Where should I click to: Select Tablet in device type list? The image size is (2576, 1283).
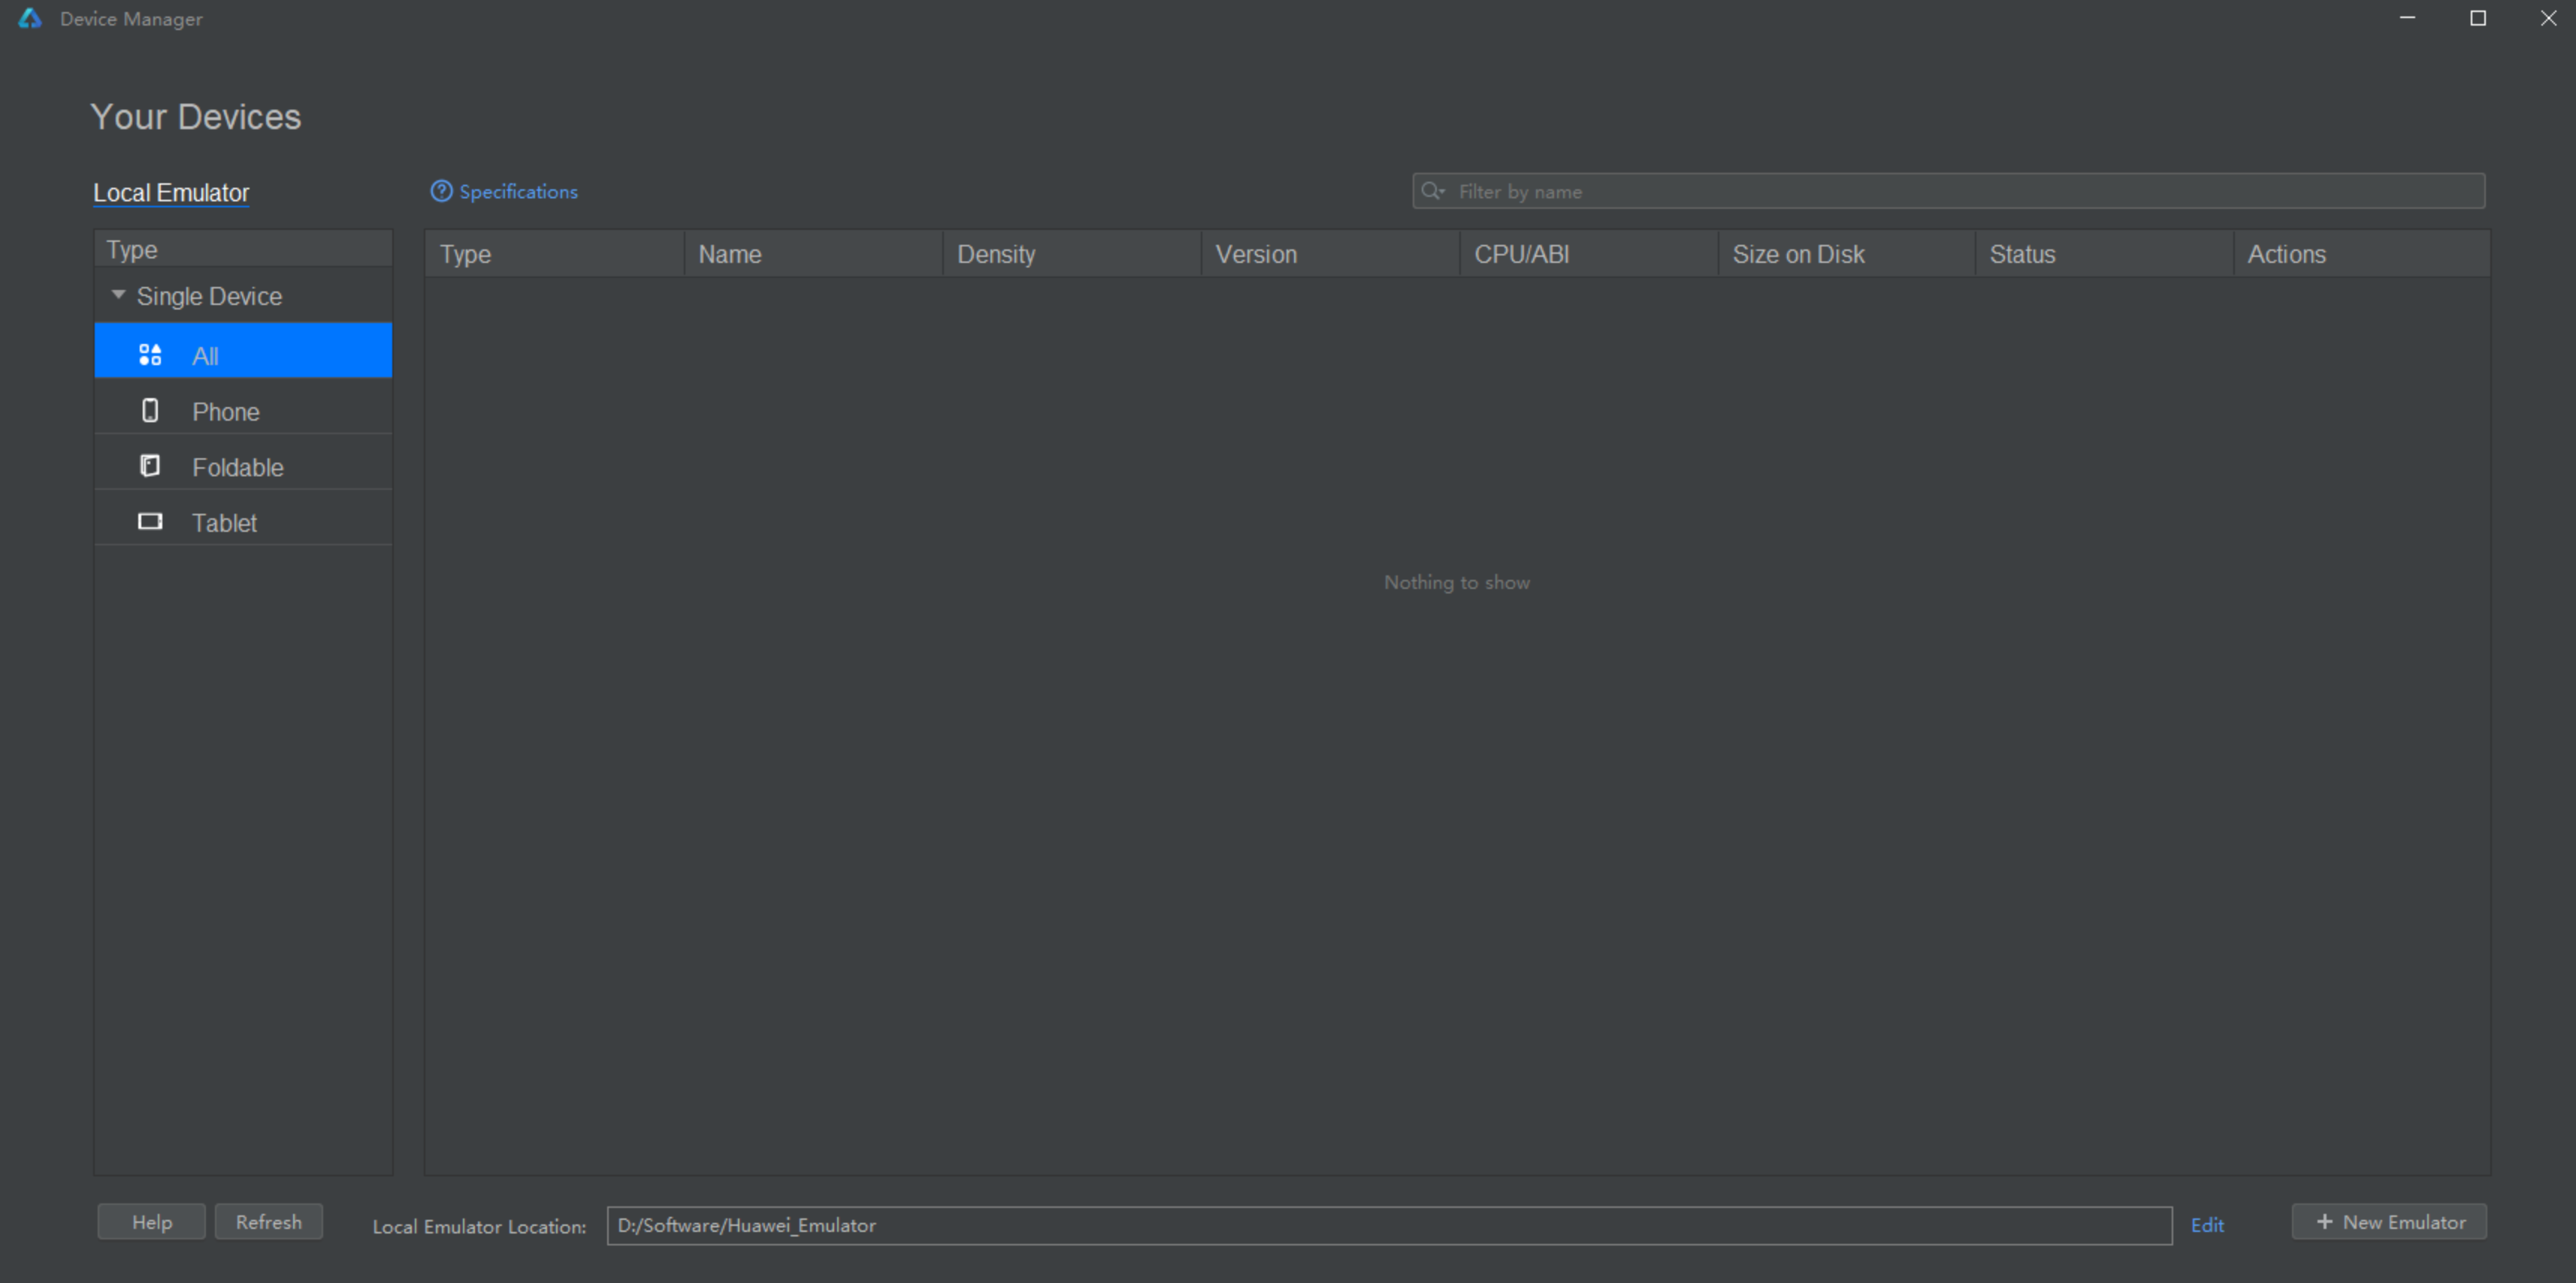click(225, 523)
